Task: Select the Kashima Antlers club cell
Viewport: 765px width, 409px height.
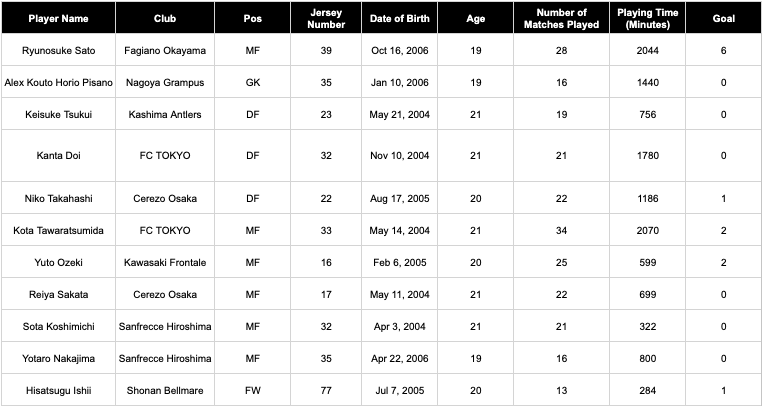Action: [164, 115]
